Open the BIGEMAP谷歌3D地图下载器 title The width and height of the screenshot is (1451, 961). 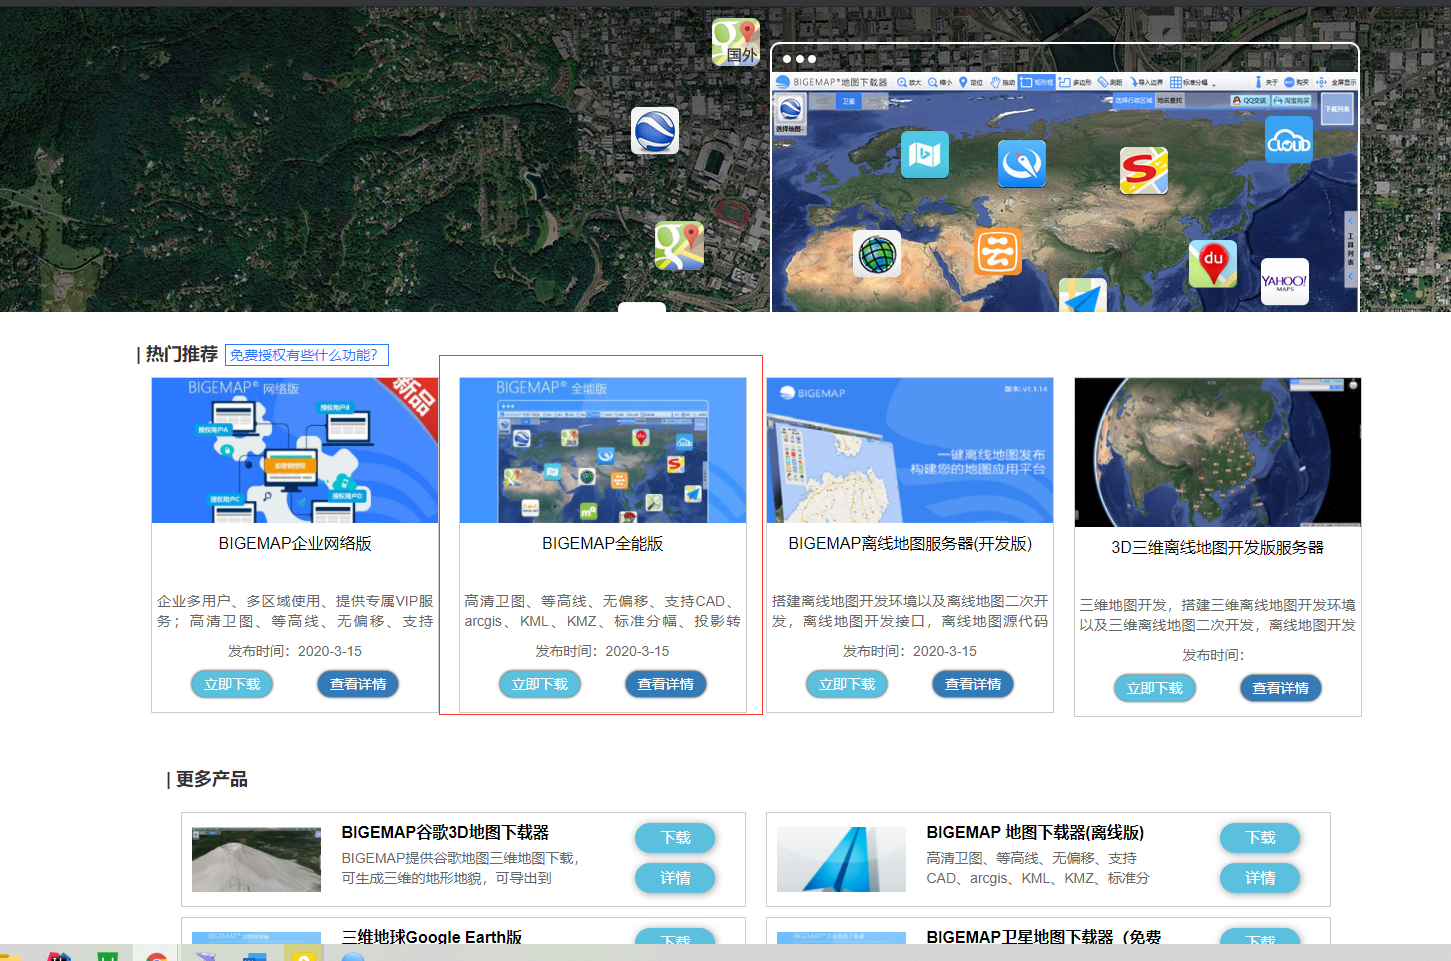[x=445, y=832]
